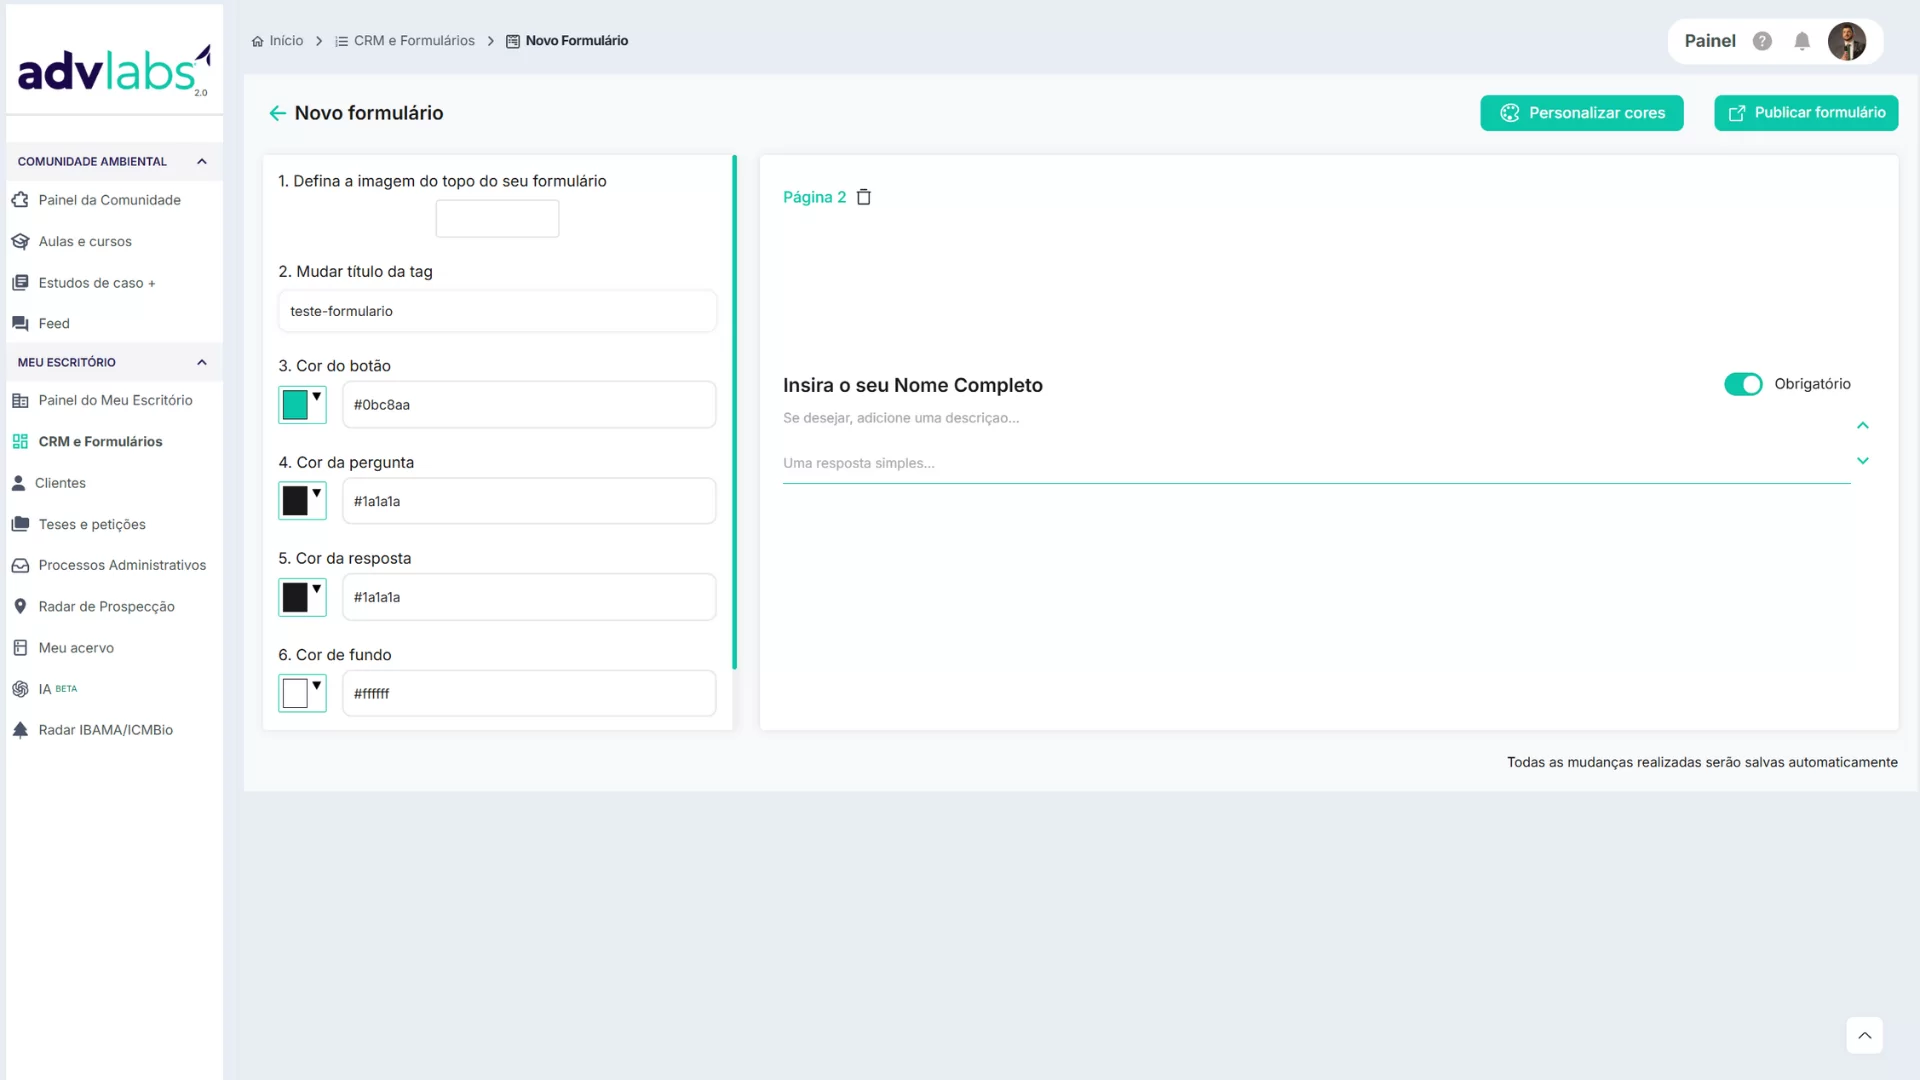Click the back arrow beside Novo formulário
Image resolution: width=1920 pixels, height=1080 pixels.
tap(277, 113)
